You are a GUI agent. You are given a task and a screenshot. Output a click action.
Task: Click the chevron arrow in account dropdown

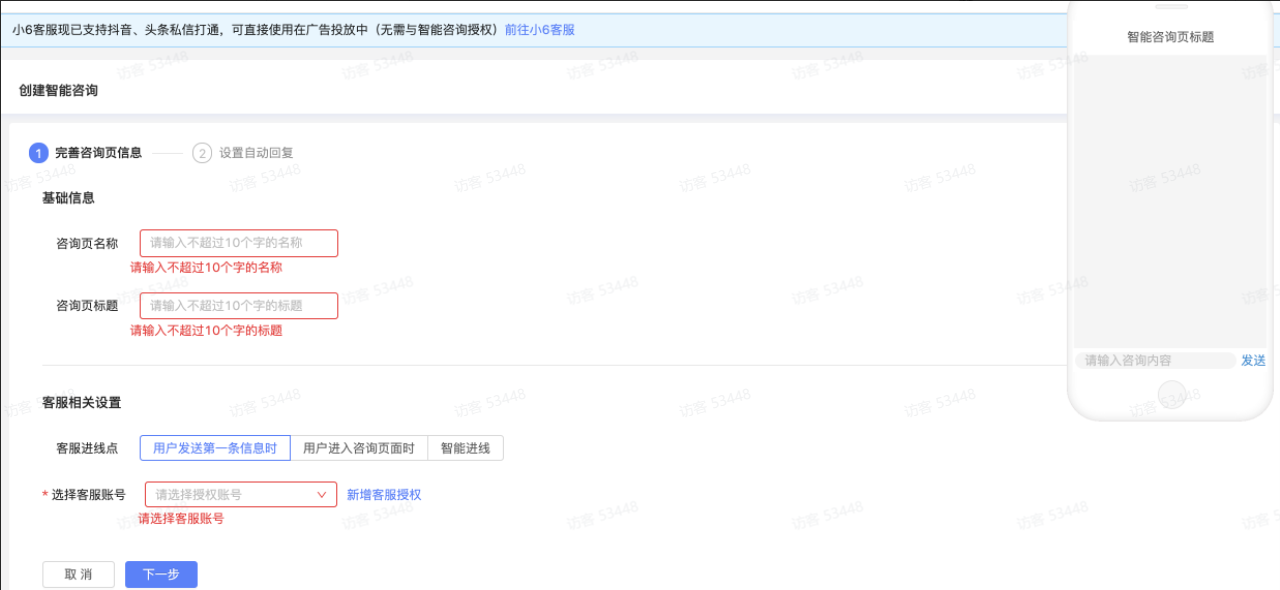(x=322, y=494)
